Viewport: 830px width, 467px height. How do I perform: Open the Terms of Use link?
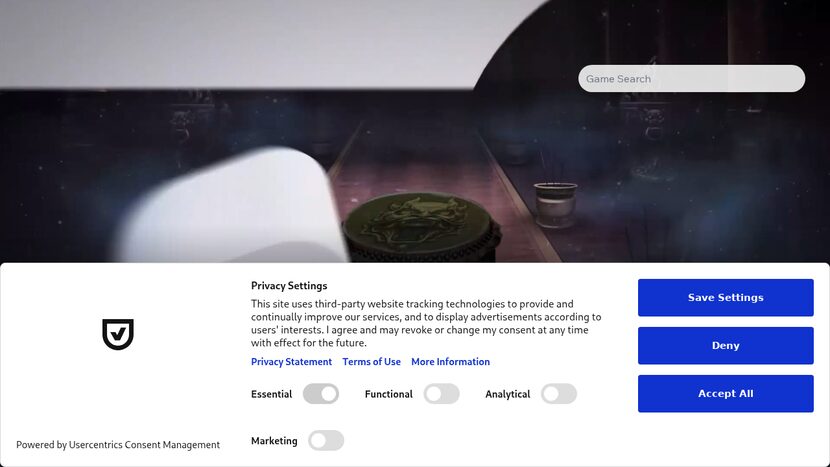click(x=372, y=362)
